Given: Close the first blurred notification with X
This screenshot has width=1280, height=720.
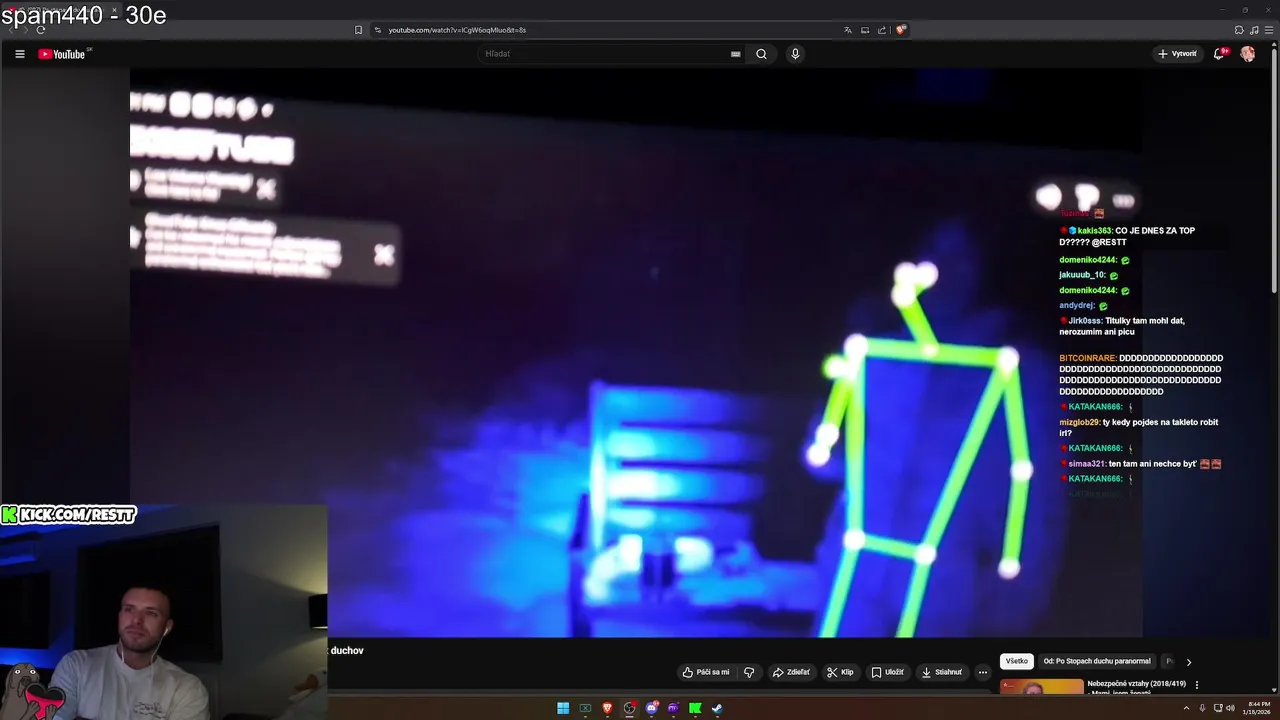Looking at the screenshot, I should [x=266, y=187].
